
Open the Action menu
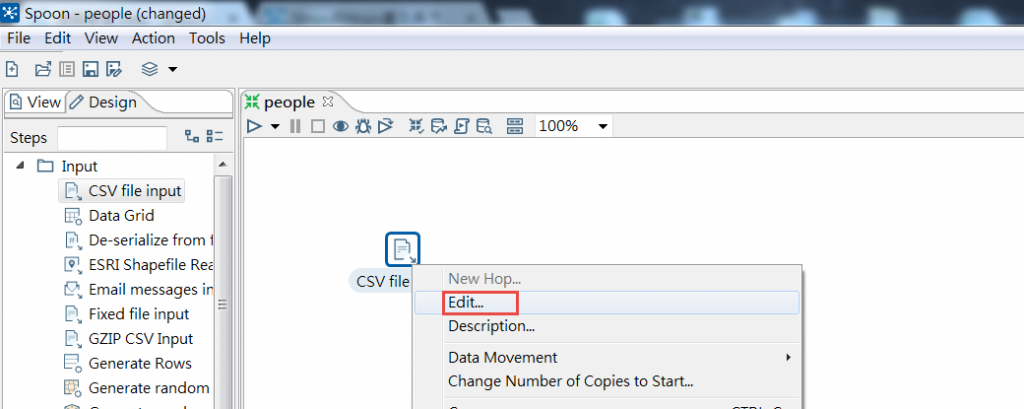153,38
